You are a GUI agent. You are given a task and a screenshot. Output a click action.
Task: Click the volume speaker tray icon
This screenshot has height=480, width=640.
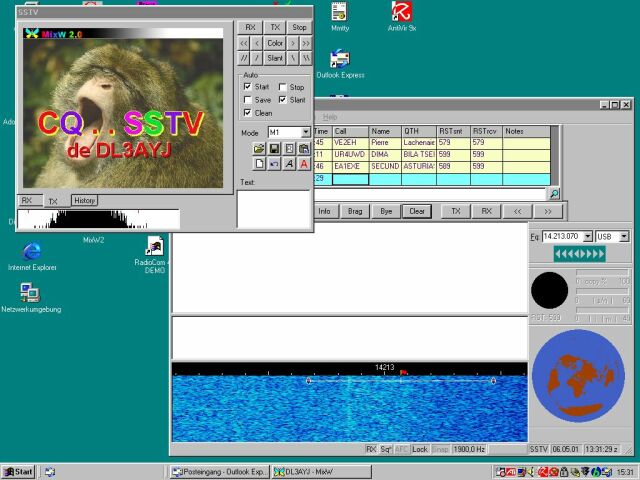531,472
